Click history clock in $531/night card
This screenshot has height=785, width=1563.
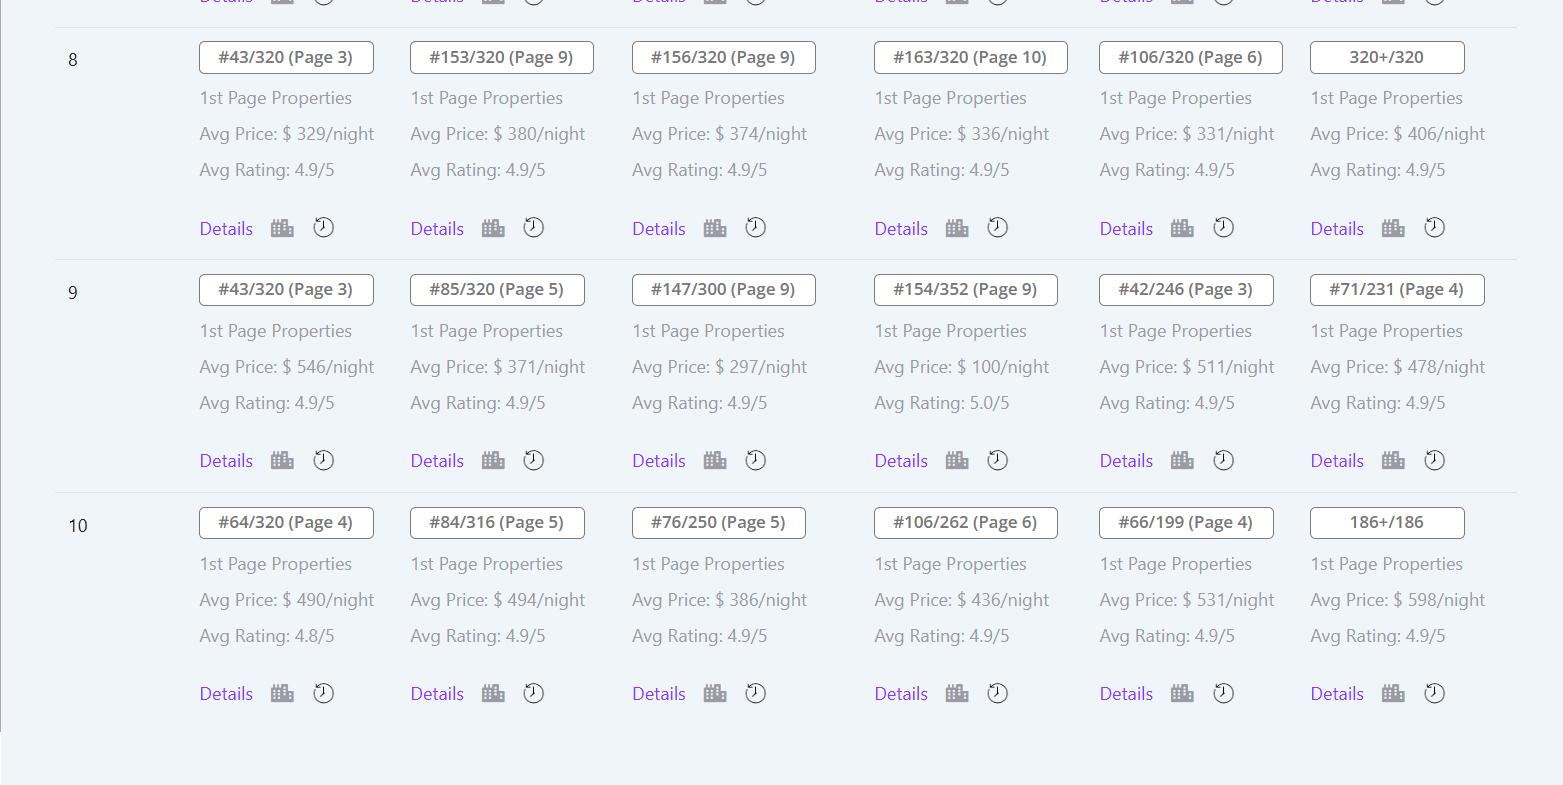point(1223,693)
